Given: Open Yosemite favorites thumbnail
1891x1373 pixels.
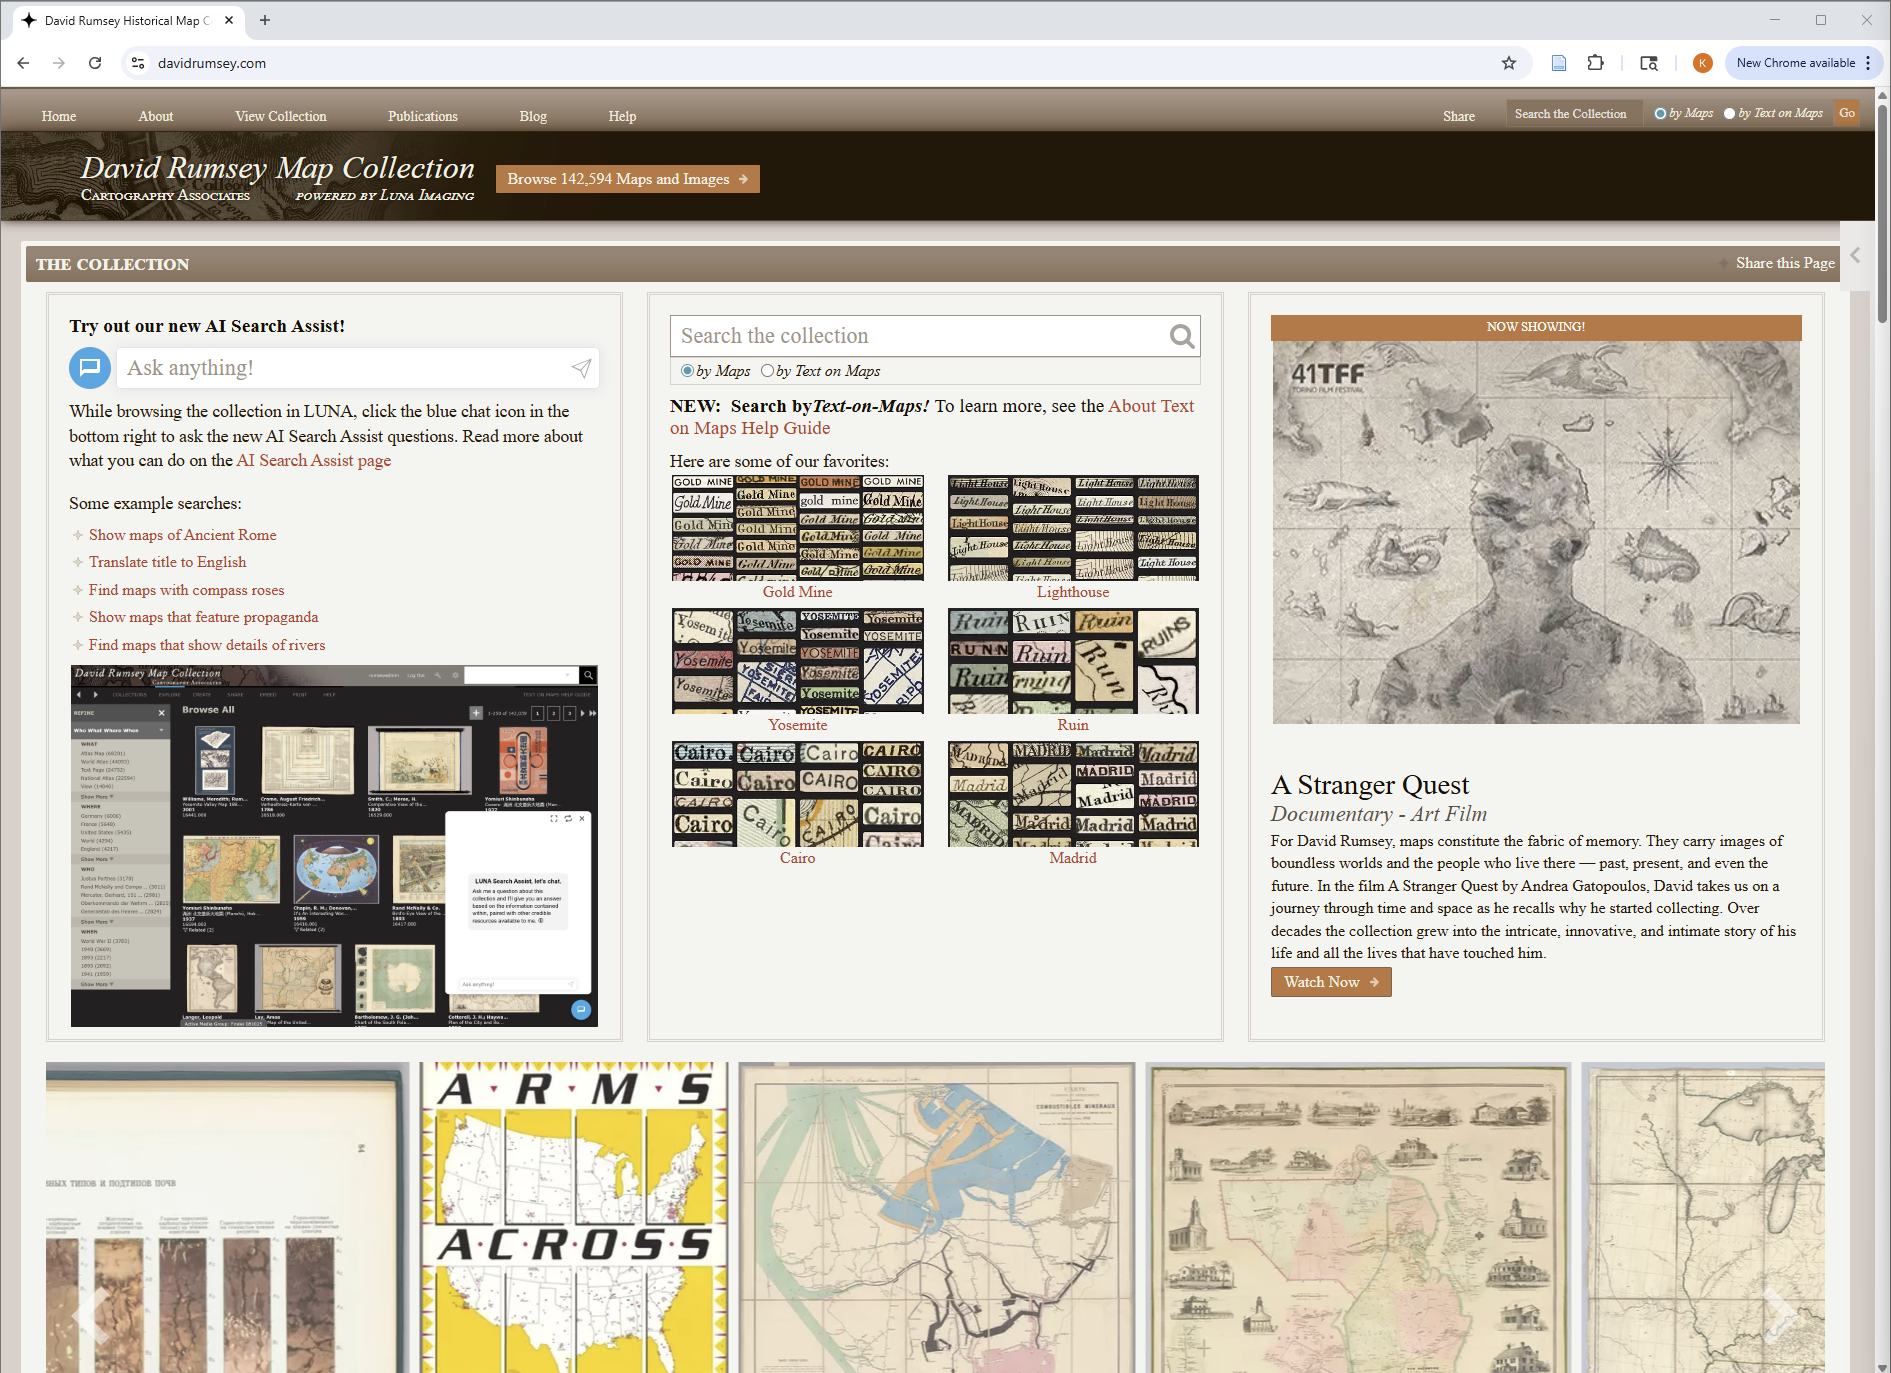Looking at the screenshot, I should click(798, 661).
